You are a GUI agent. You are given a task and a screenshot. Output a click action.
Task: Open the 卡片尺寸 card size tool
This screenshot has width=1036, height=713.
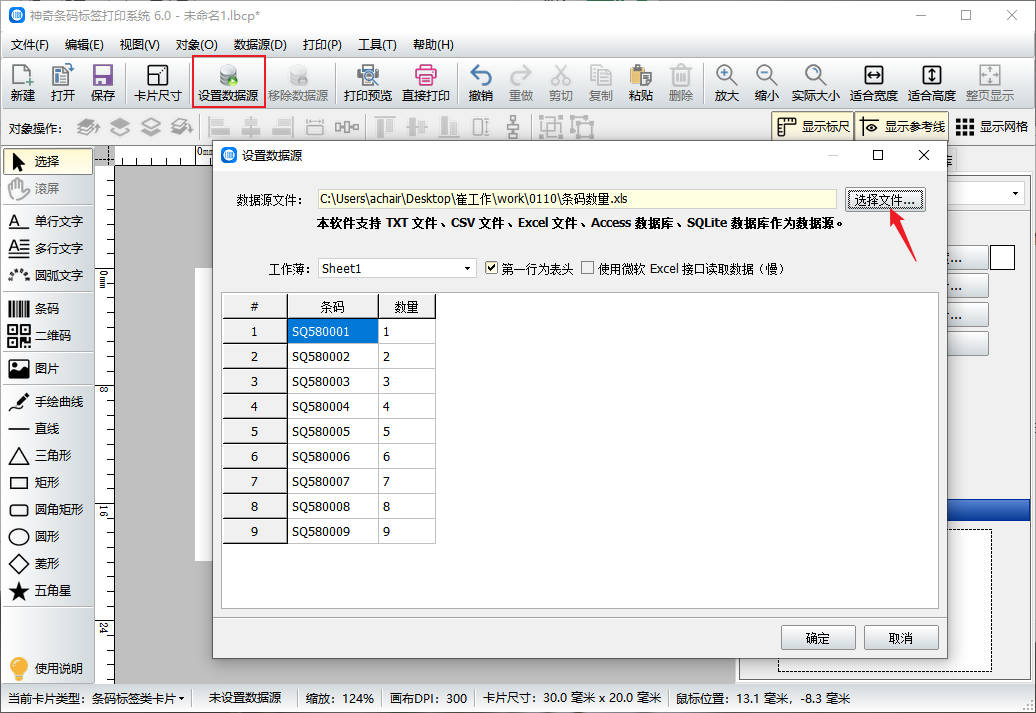[157, 83]
